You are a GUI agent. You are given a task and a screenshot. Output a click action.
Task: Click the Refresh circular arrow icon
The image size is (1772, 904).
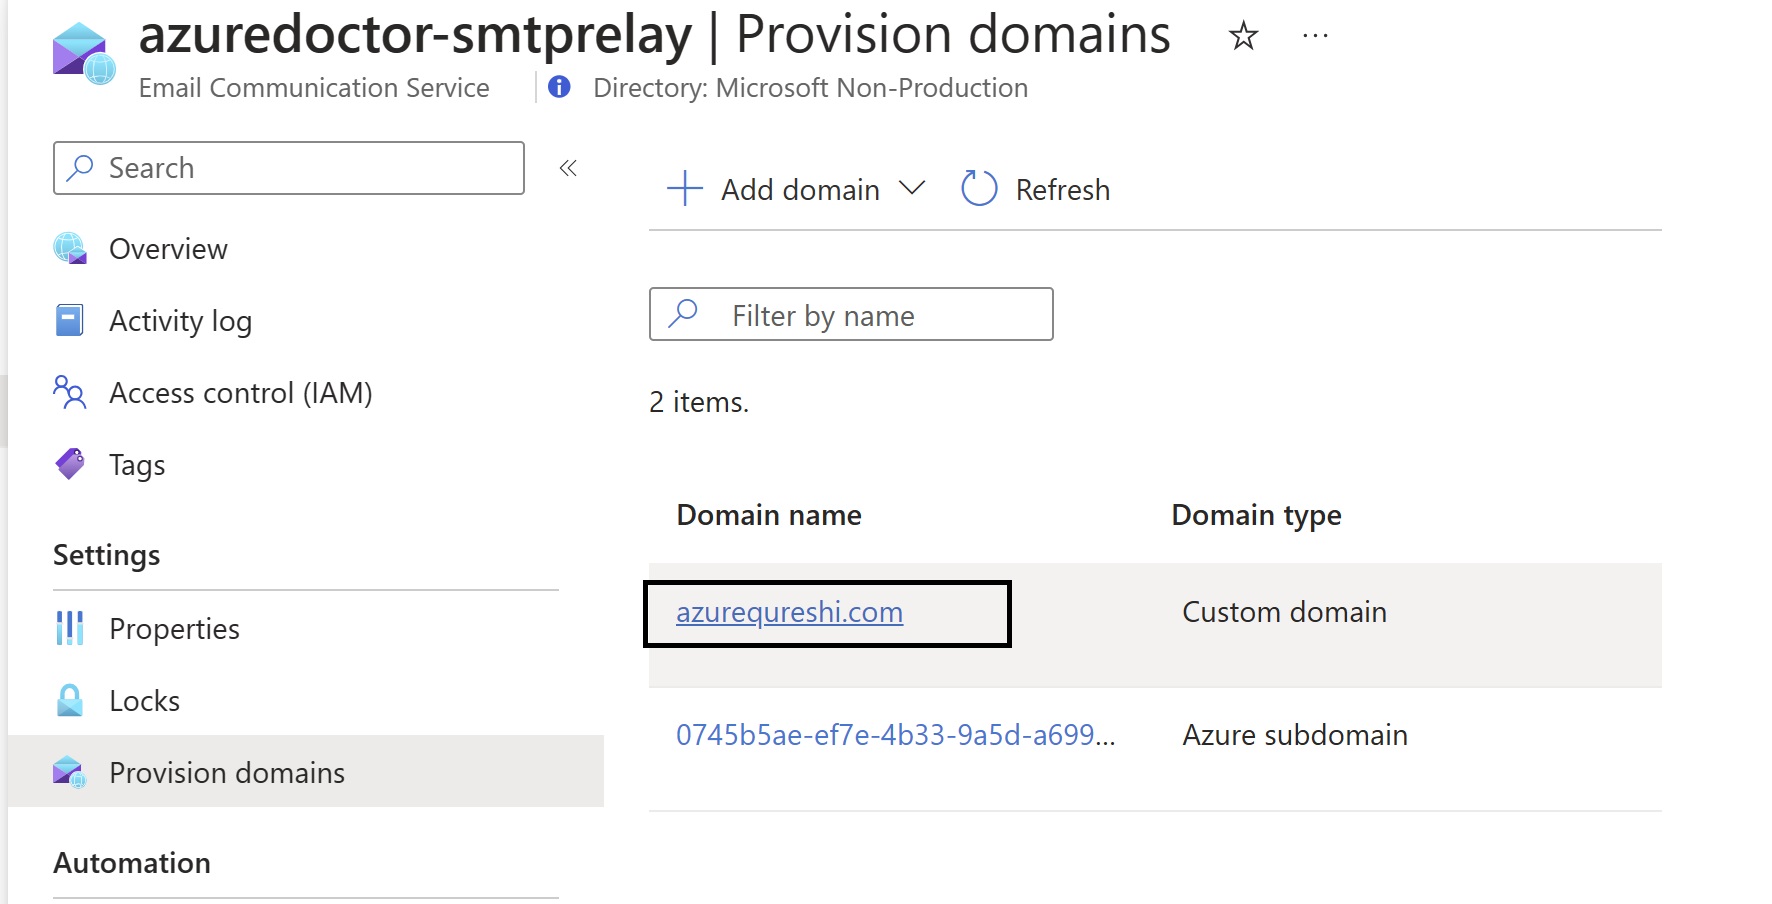coord(979,188)
